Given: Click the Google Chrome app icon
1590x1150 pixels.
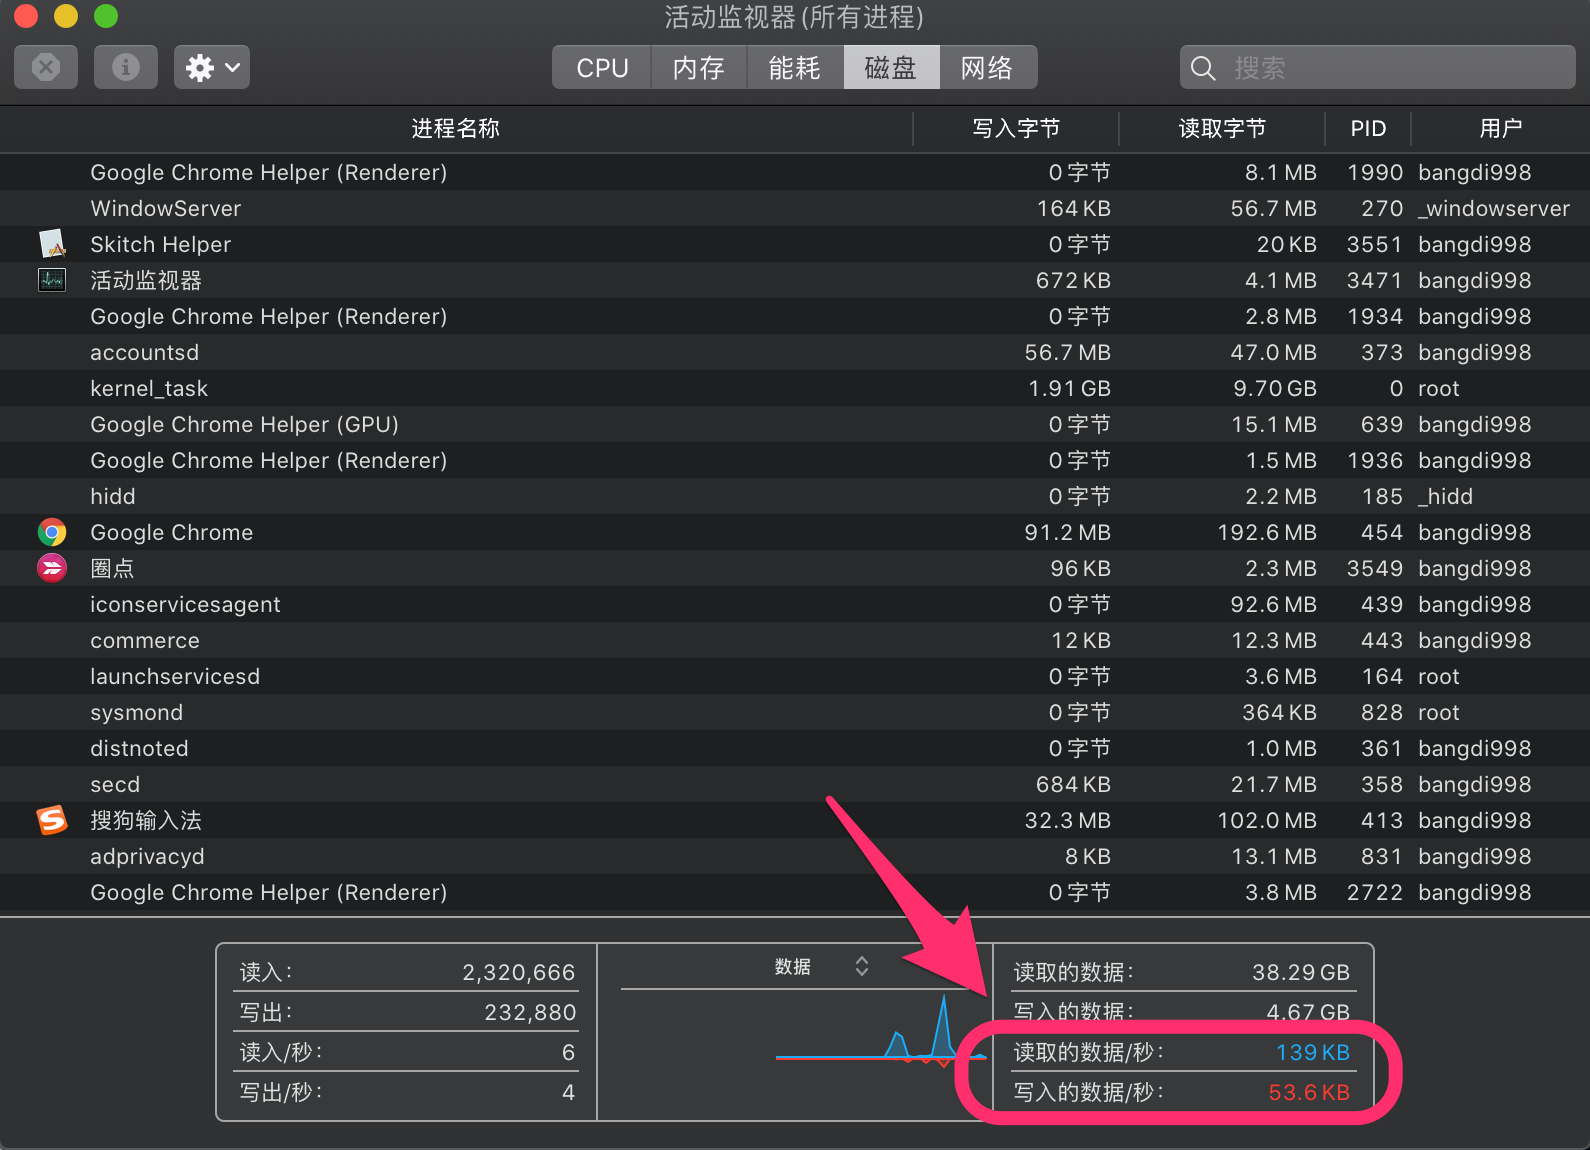Looking at the screenshot, I should [x=52, y=532].
